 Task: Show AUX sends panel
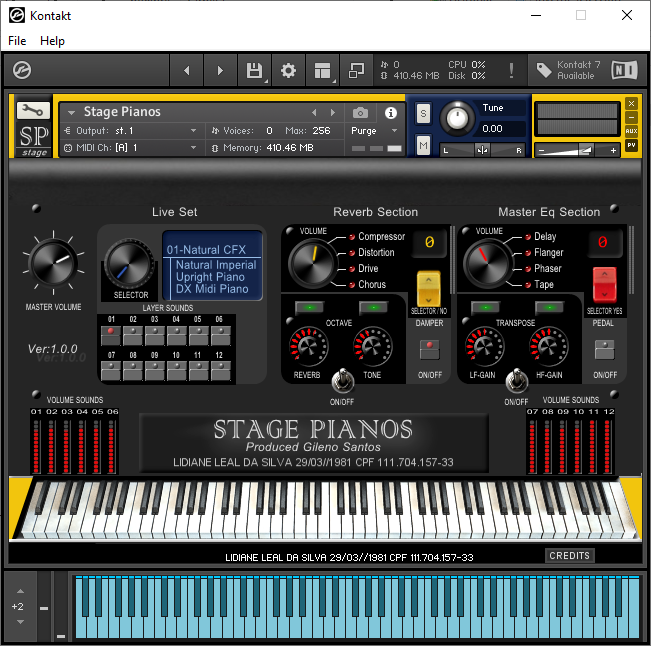pos(631,131)
